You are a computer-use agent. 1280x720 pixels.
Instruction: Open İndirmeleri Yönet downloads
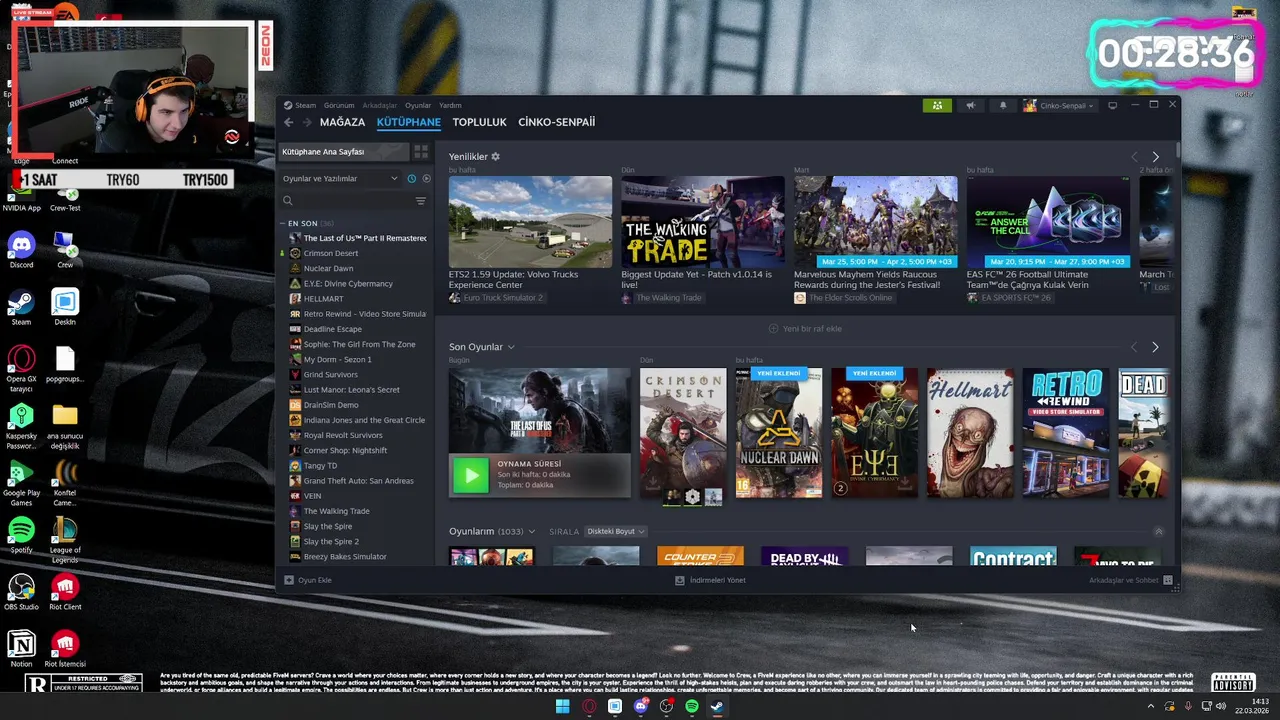pos(710,580)
